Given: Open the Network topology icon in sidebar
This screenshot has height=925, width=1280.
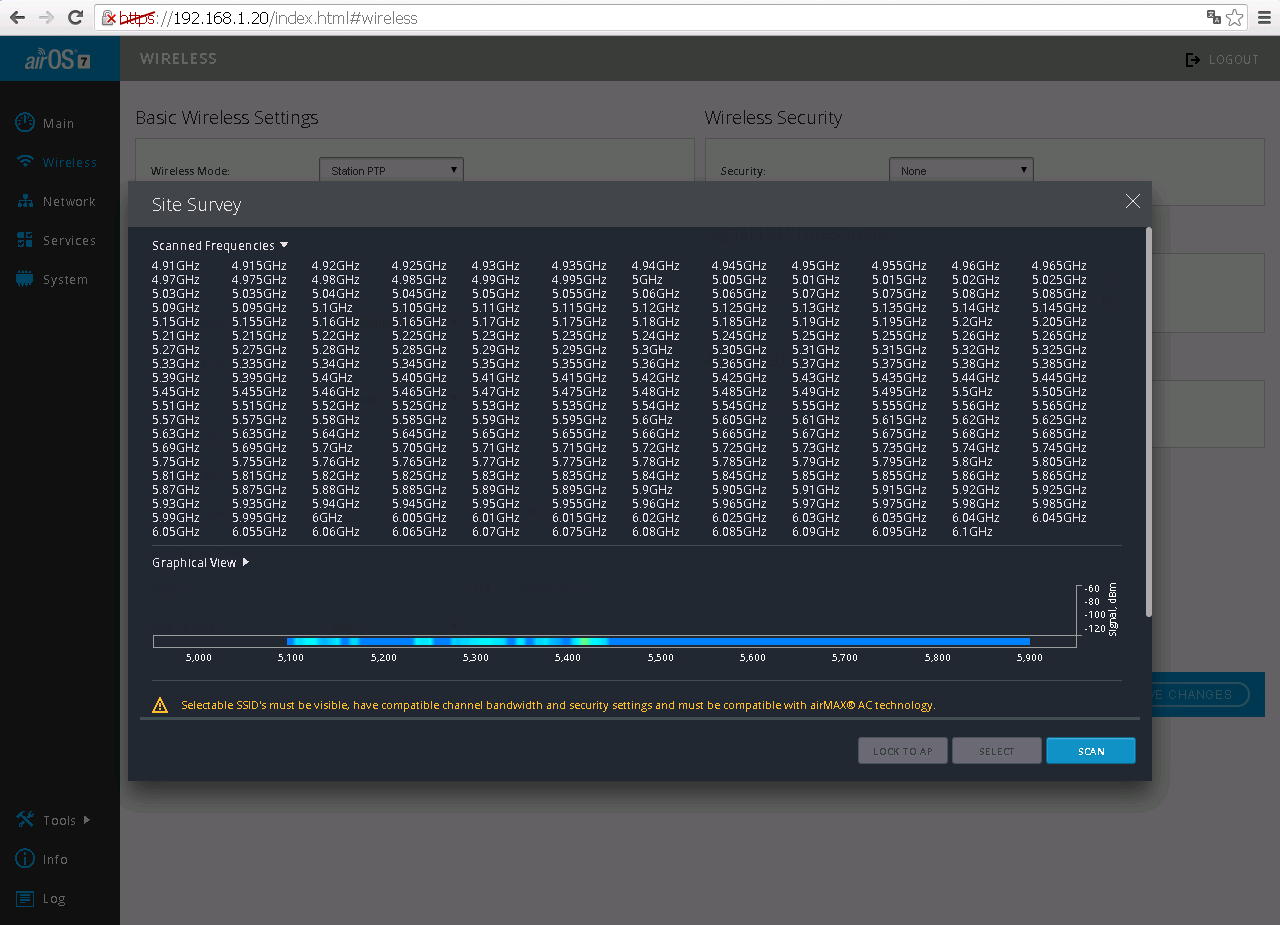Looking at the screenshot, I should point(25,201).
